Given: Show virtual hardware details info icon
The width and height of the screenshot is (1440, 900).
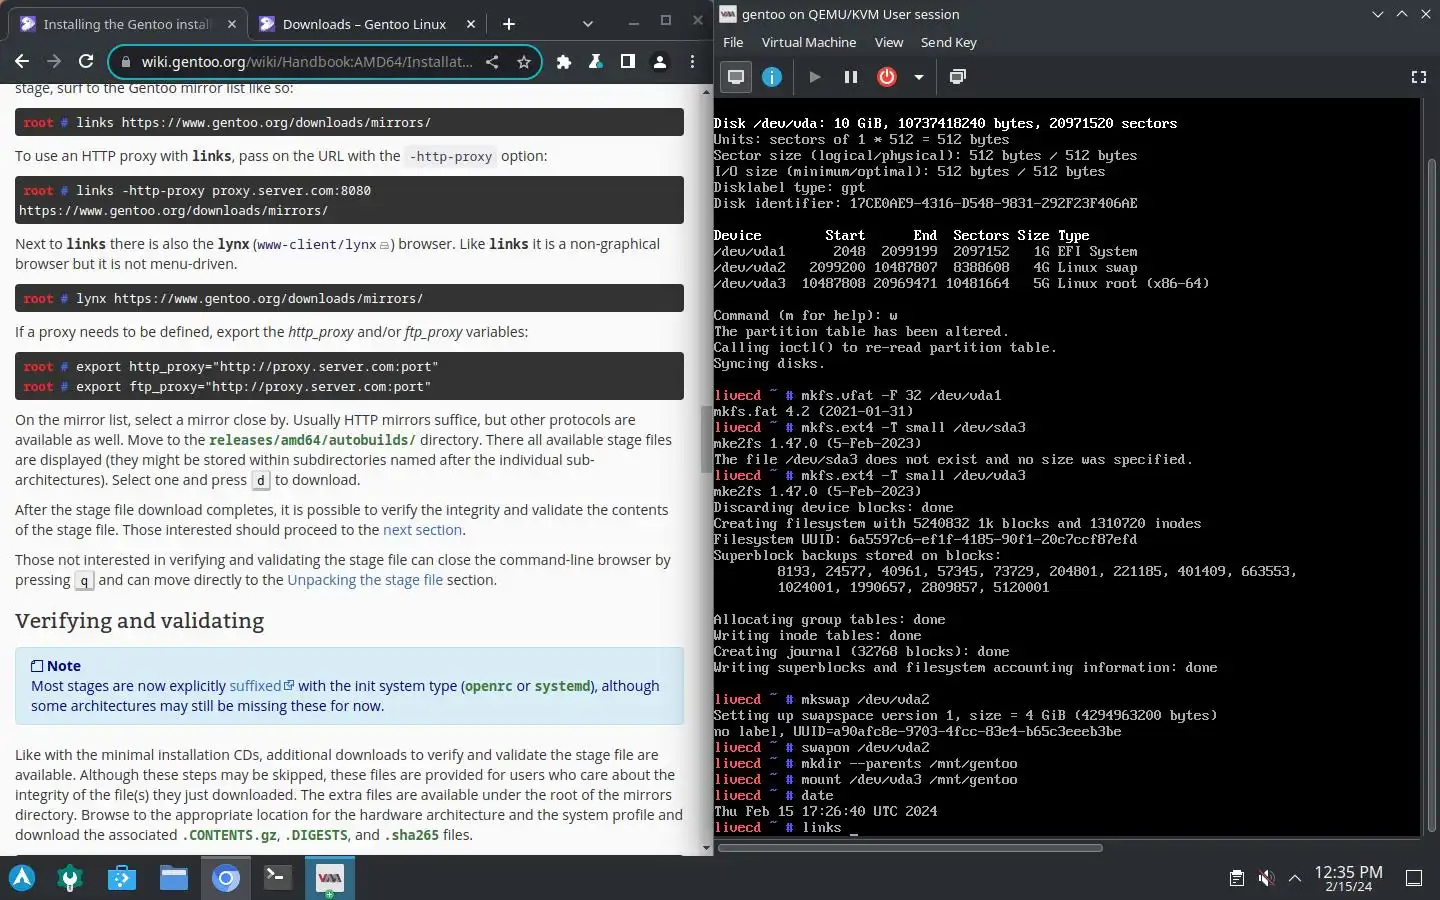Looking at the screenshot, I should click(772, 77).
